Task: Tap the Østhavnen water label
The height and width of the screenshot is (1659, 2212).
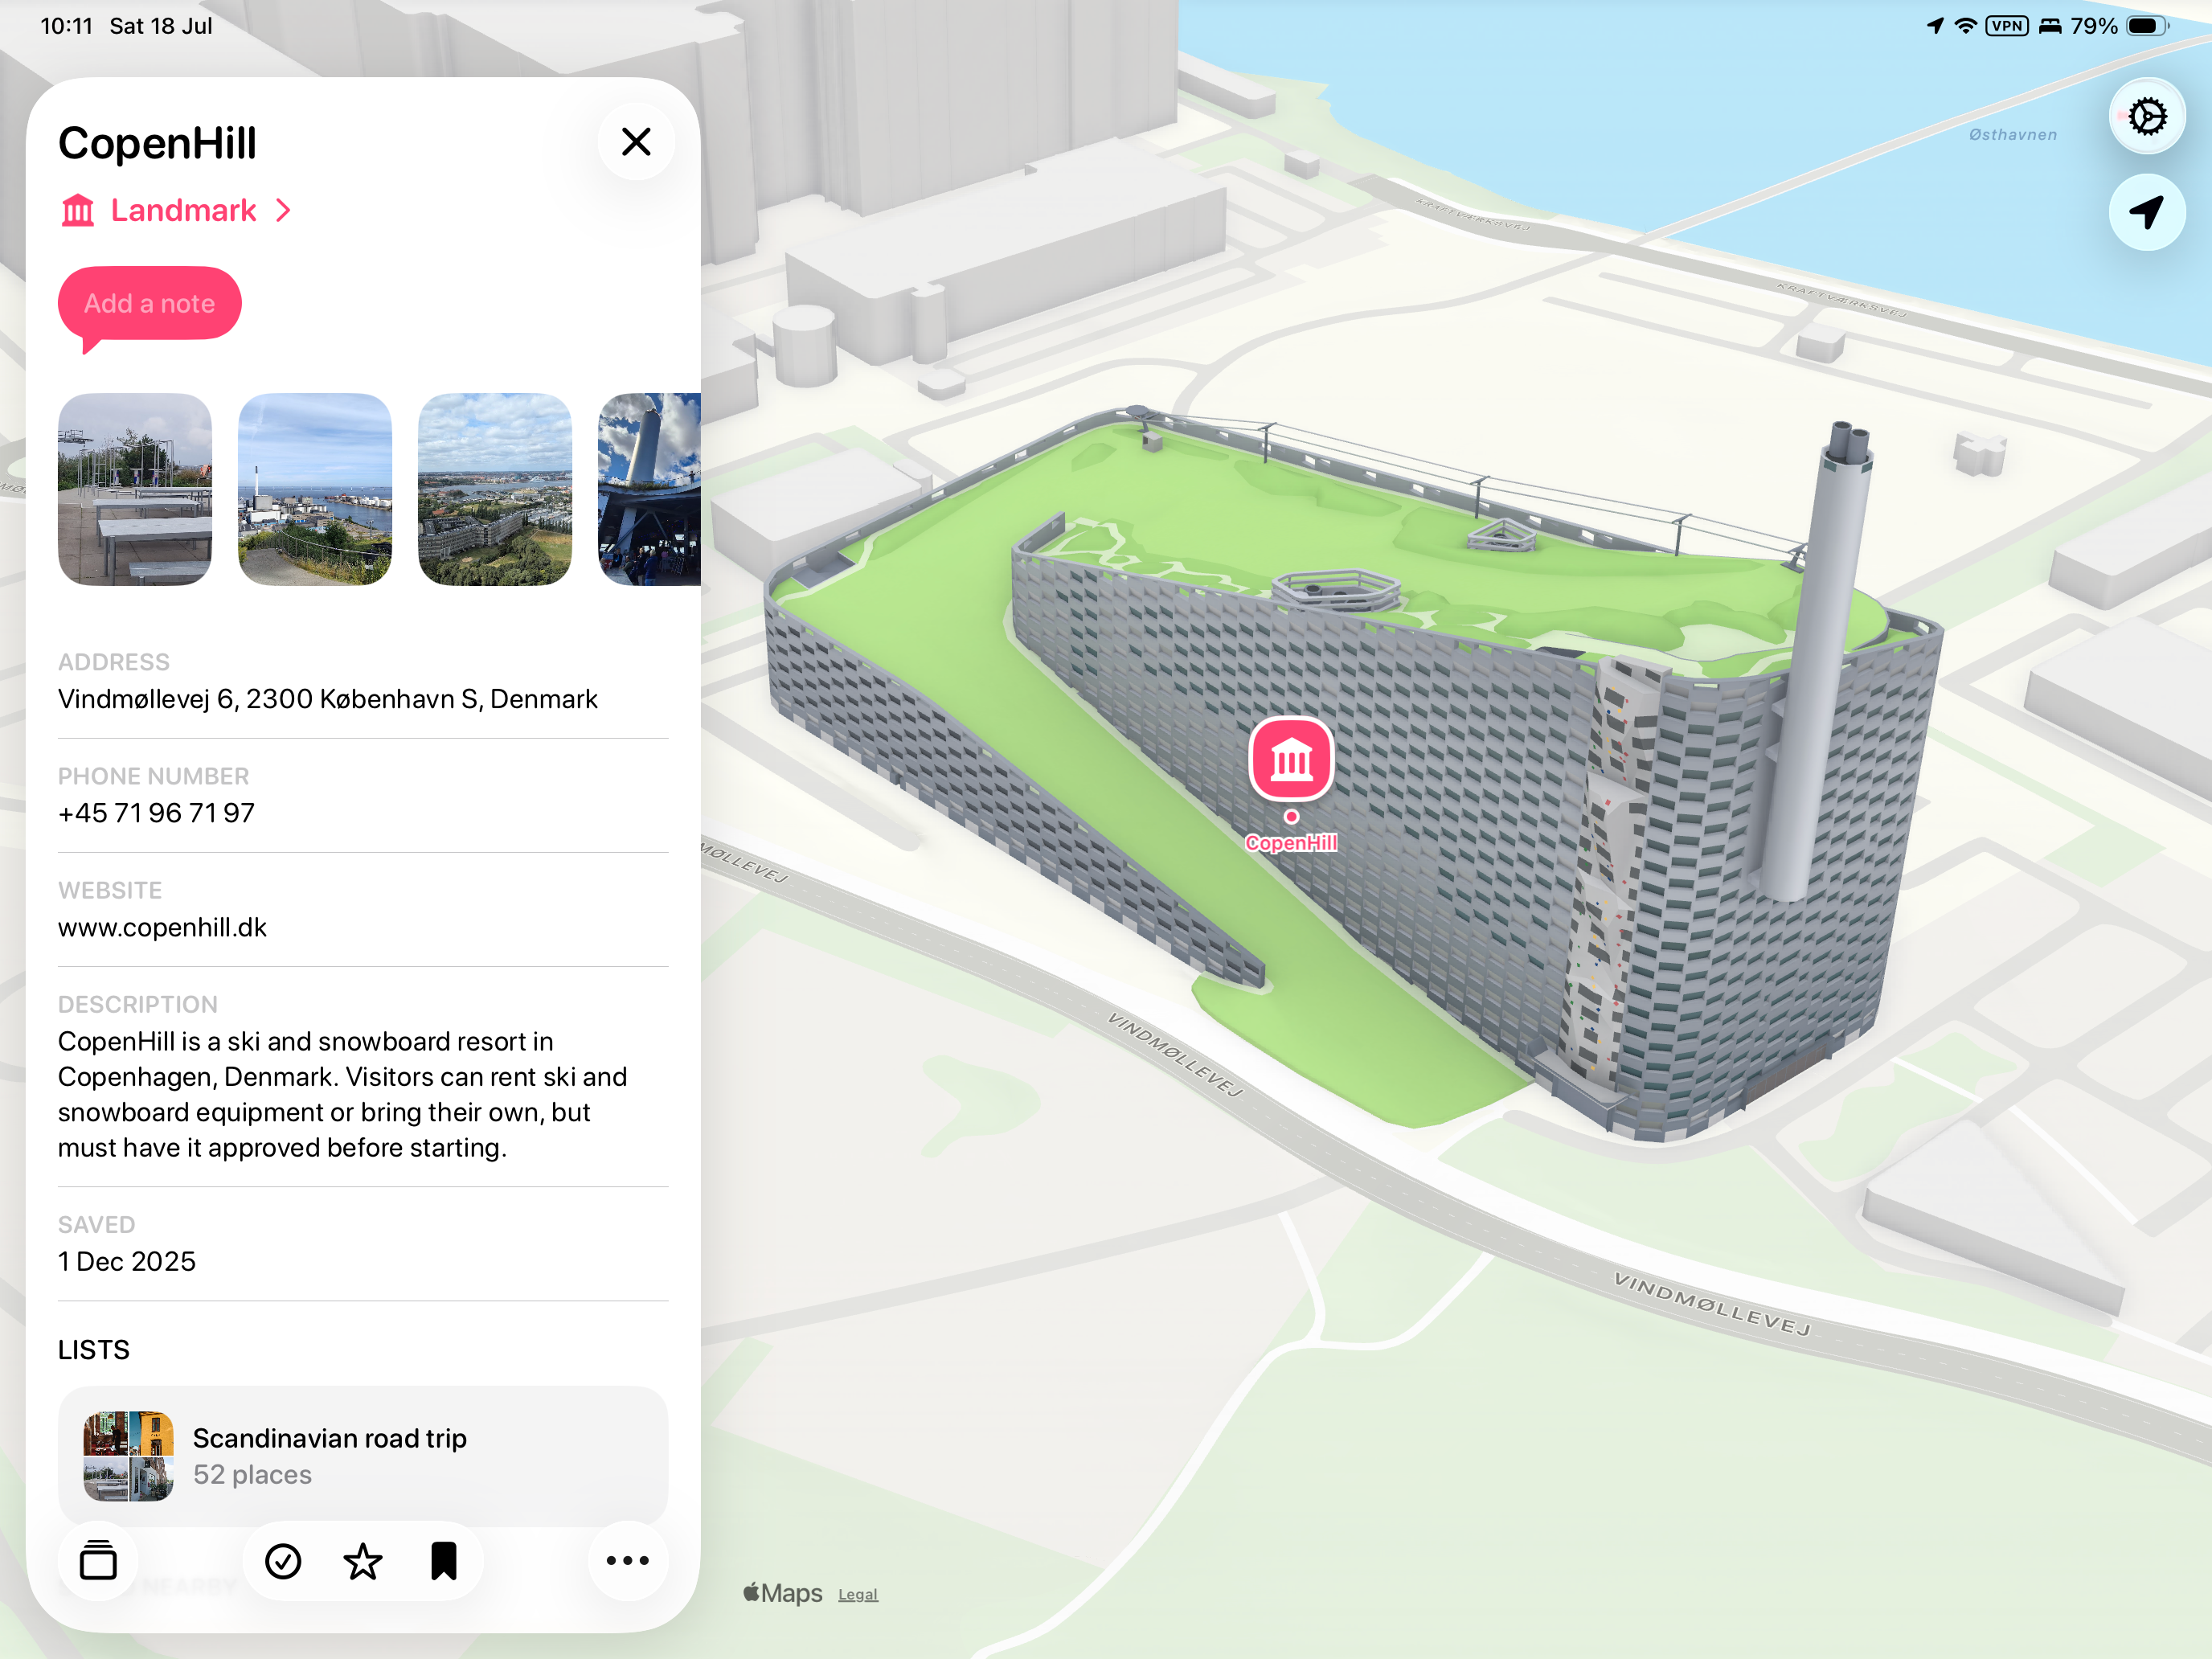Action: click(x=2013, y=134)
